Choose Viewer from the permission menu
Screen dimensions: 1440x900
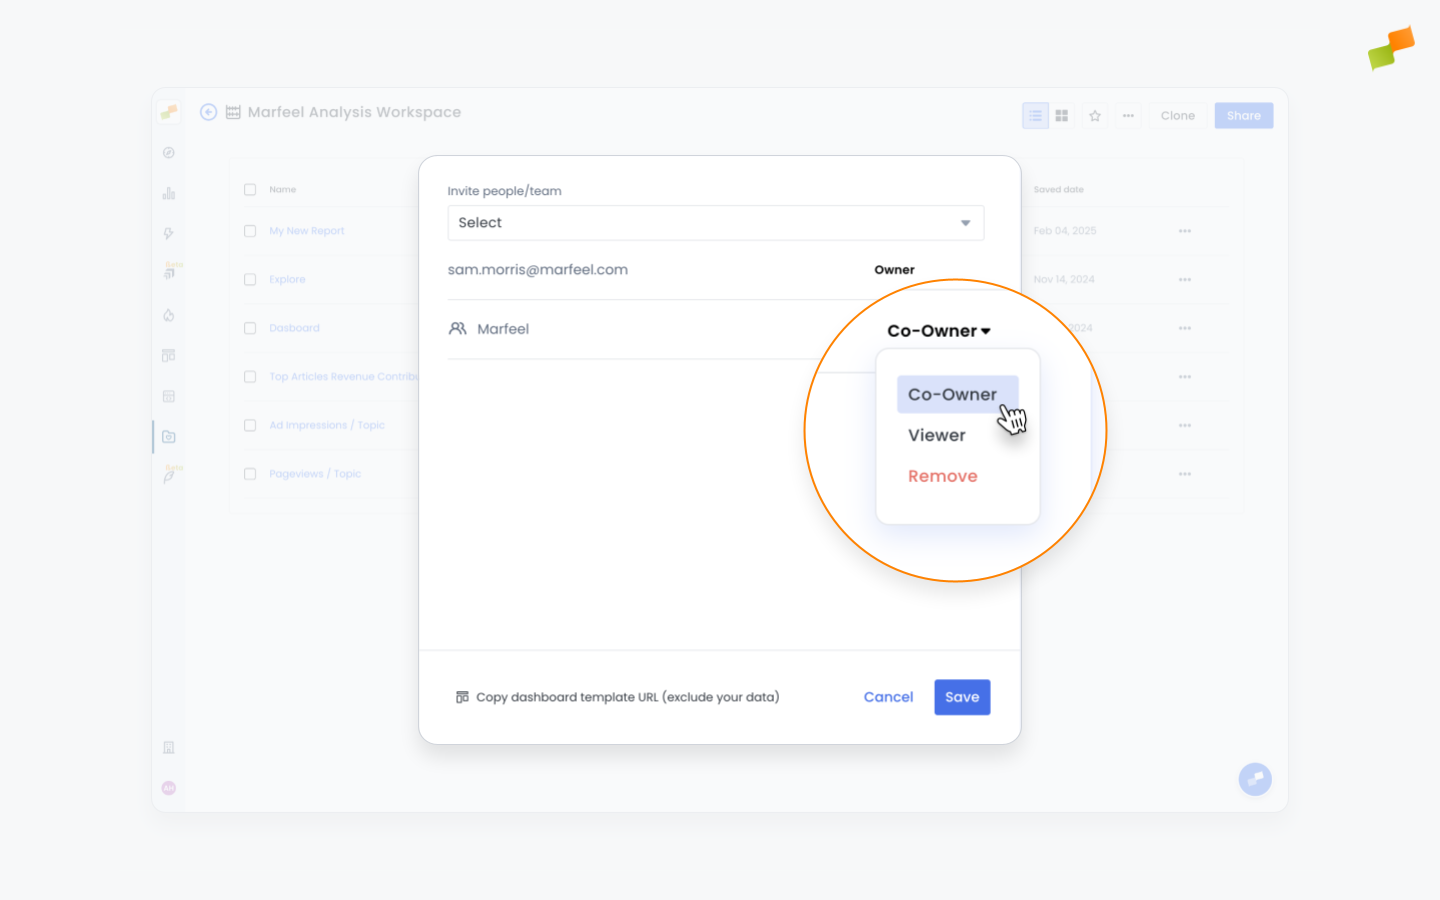[936, 435]
